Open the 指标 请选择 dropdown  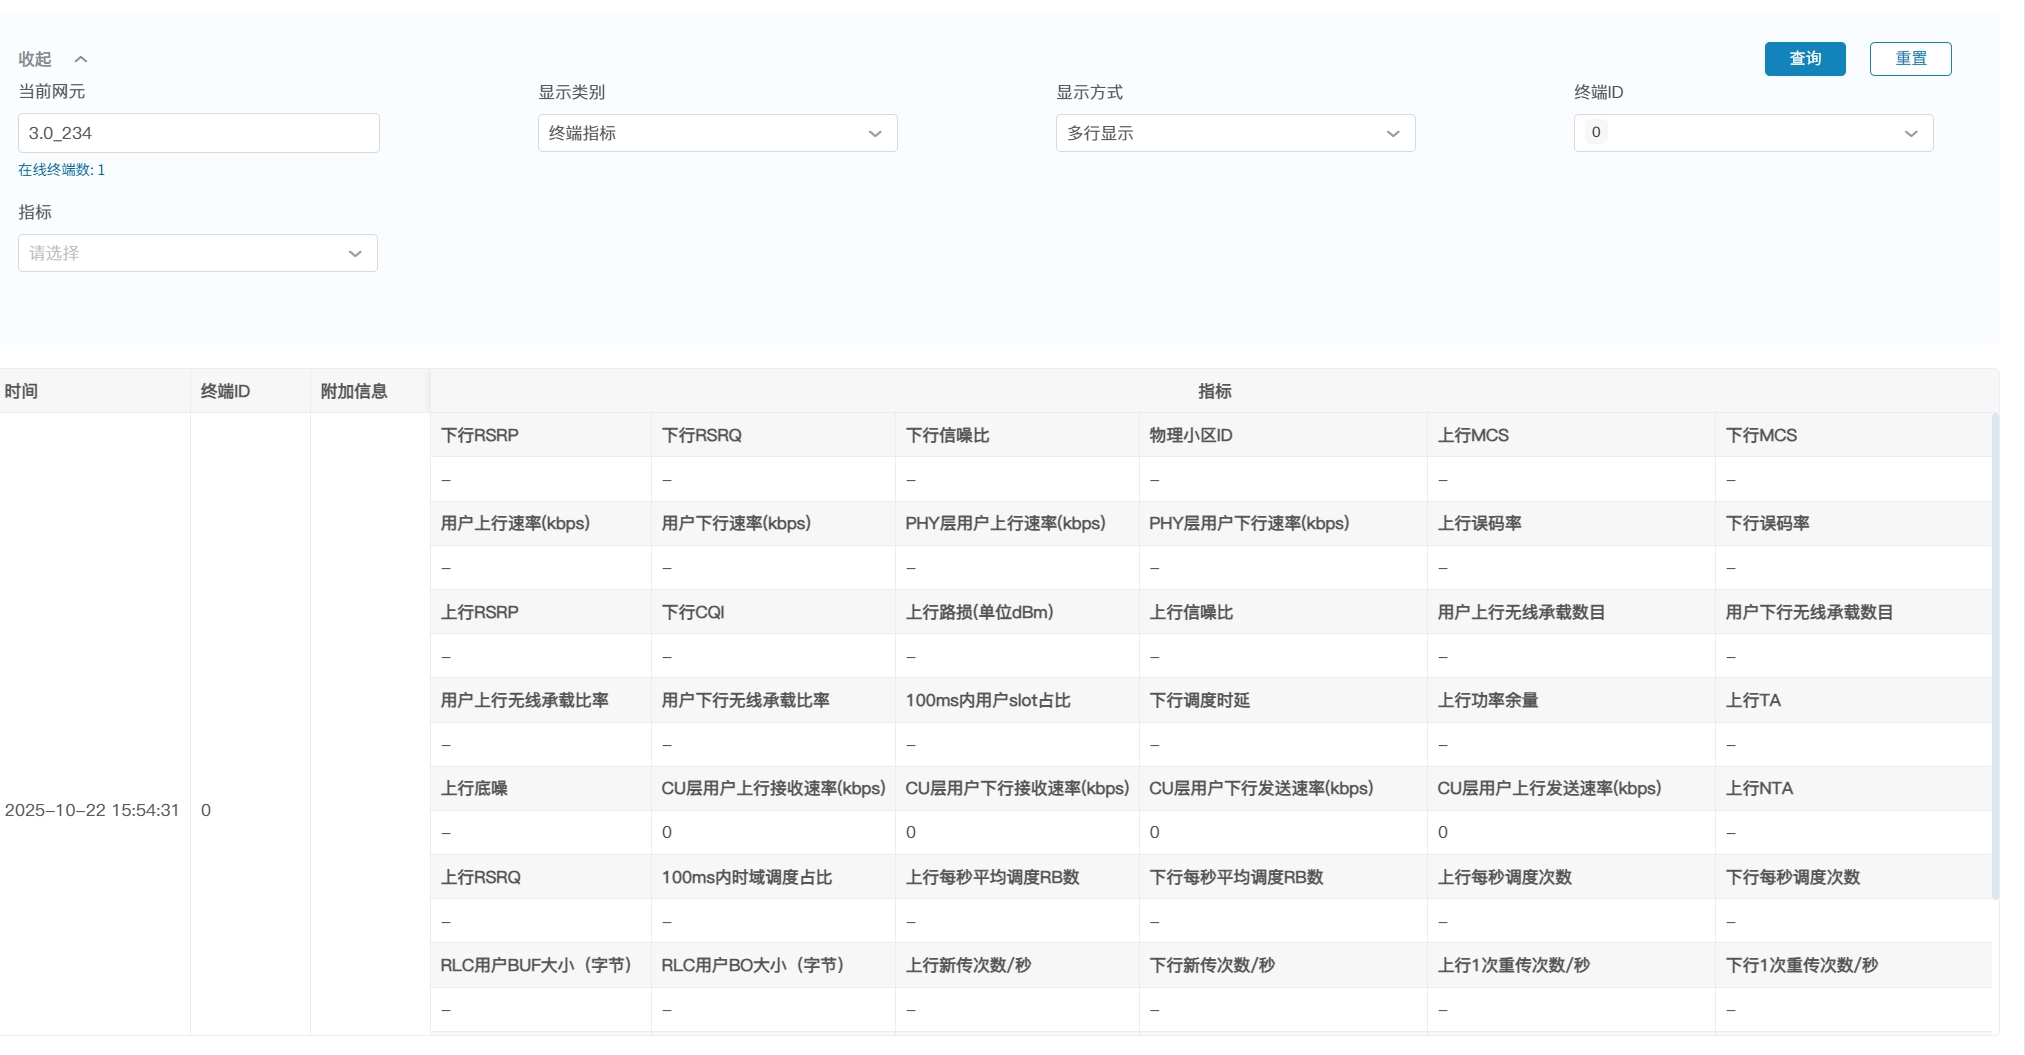tap(197, 253)
